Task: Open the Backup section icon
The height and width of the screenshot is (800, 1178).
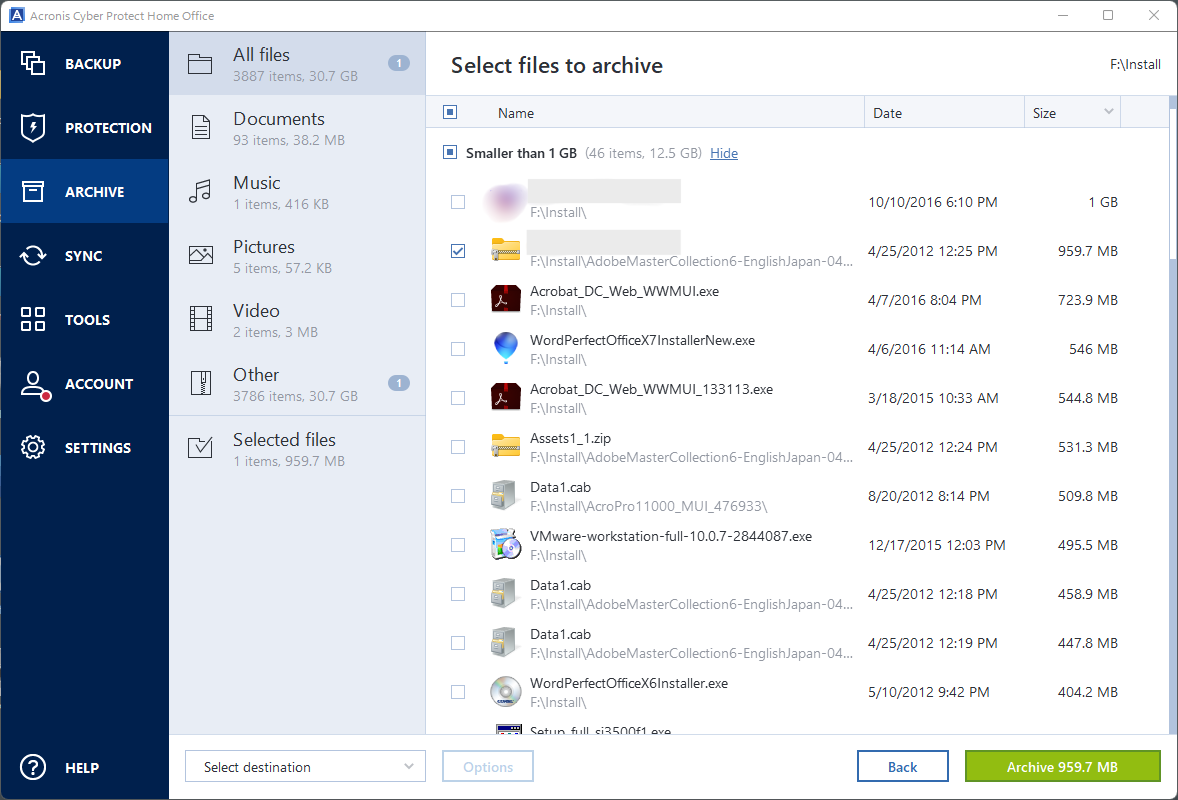Action: coord(33,64)
